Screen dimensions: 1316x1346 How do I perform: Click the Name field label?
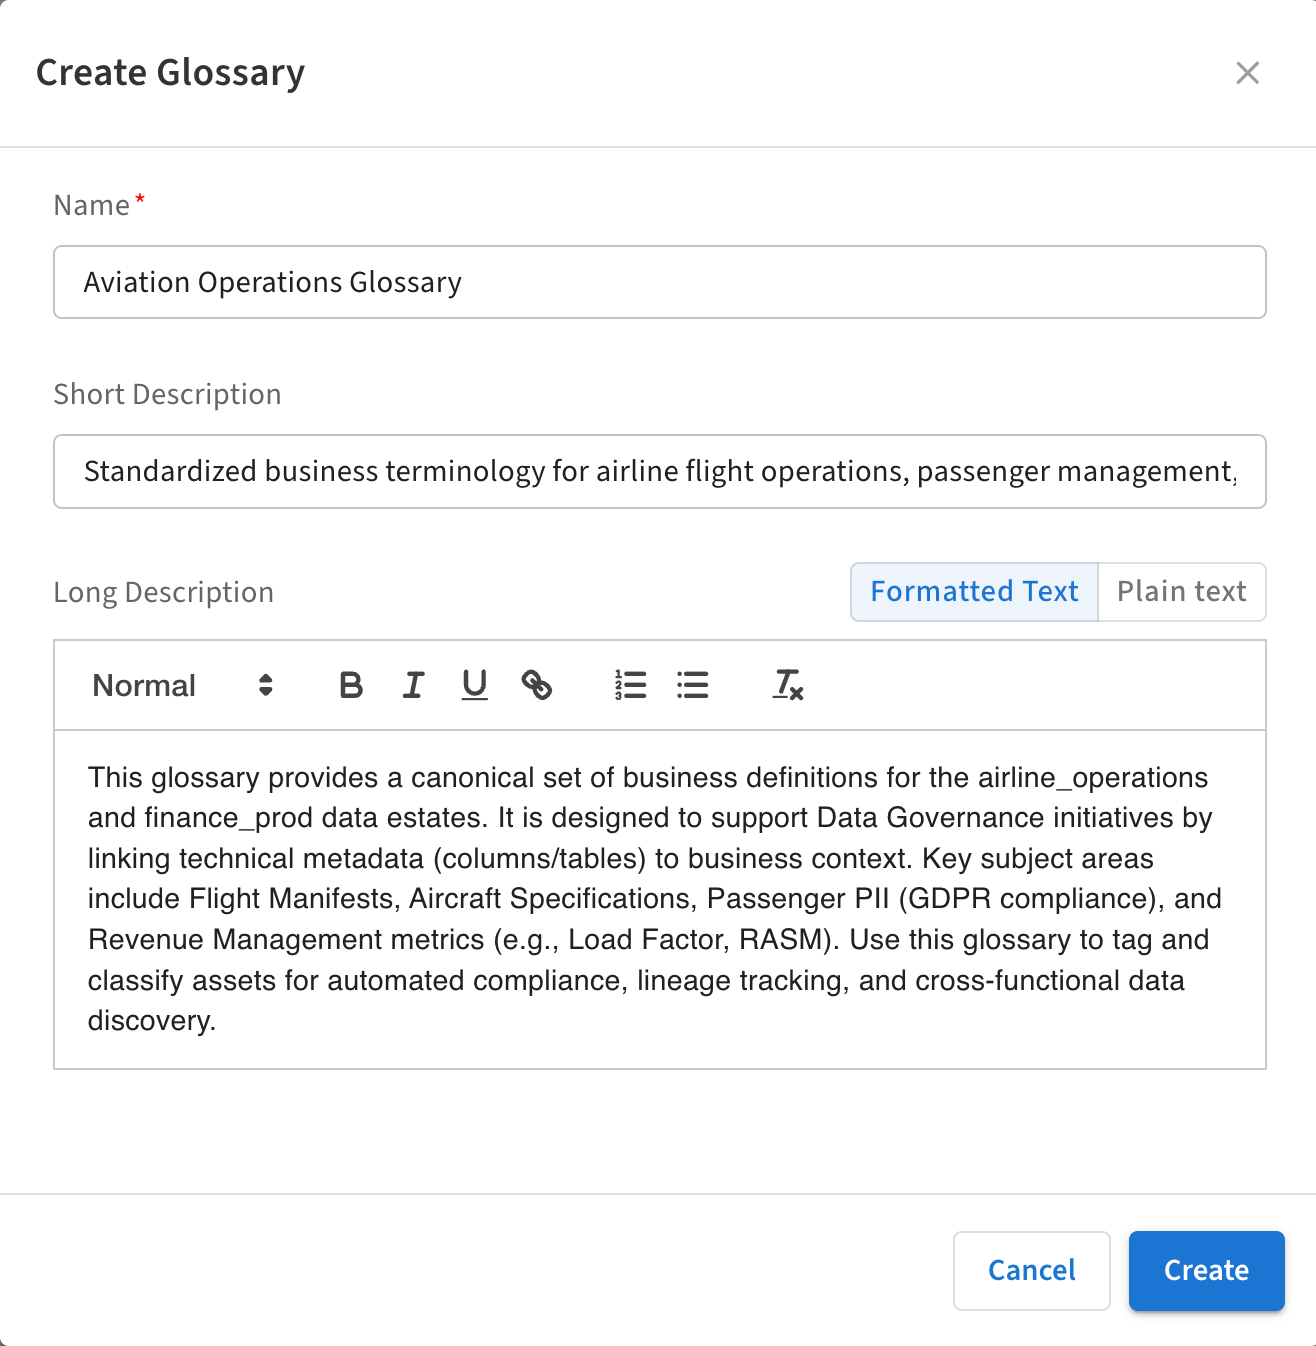[x=92, y=205]
